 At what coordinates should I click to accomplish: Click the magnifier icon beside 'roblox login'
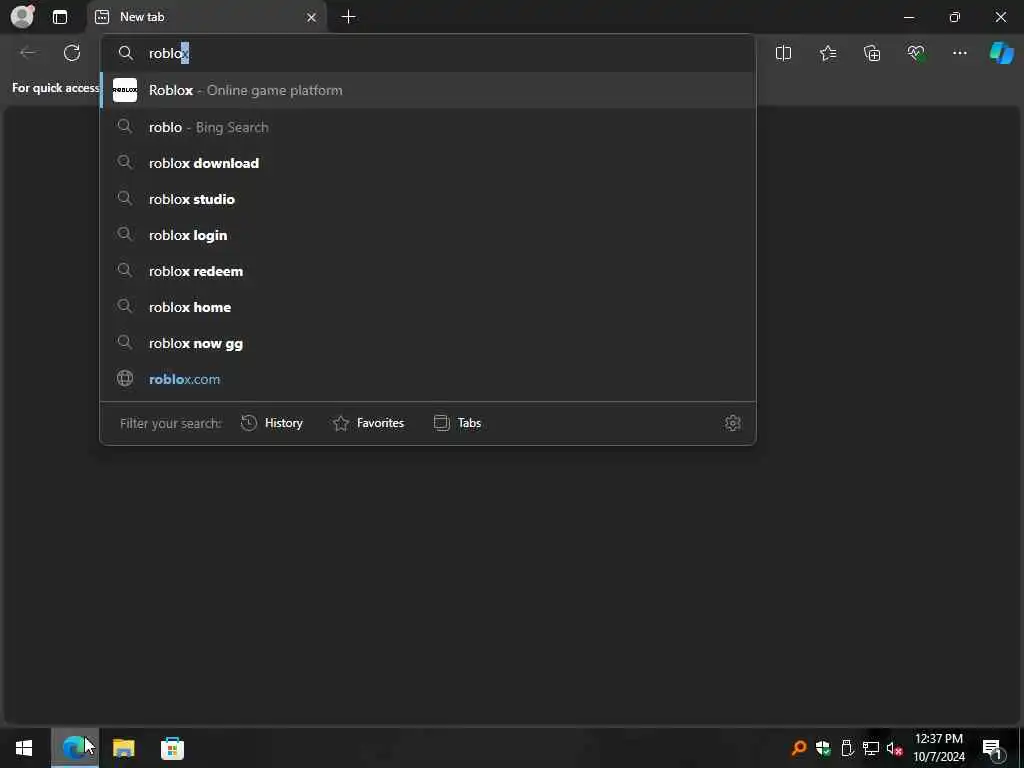click(x=125, y=234)
